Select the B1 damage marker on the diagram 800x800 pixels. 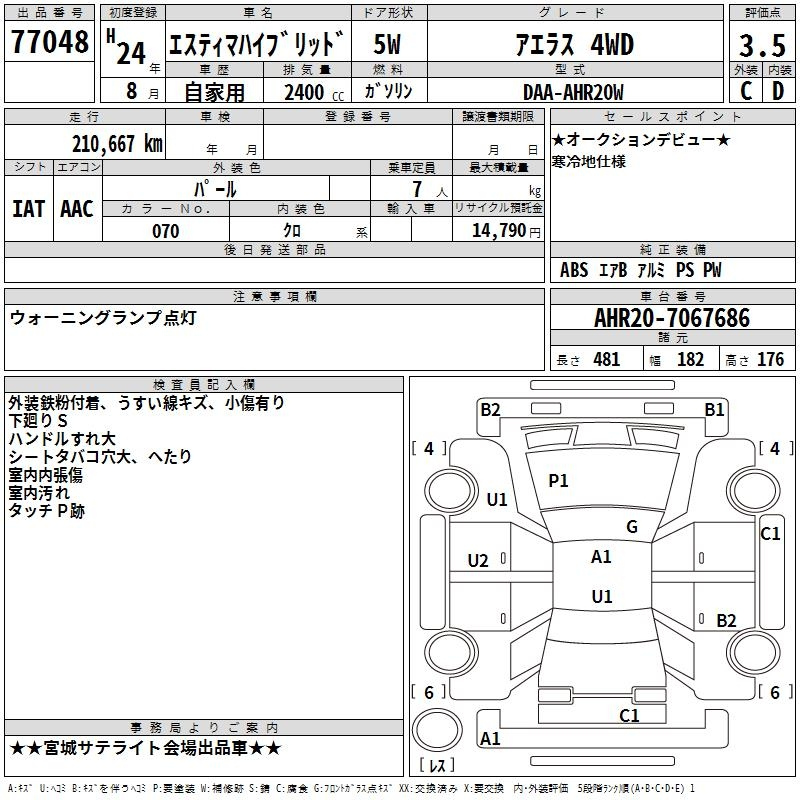pyautogui.click(x=713, y=409)
